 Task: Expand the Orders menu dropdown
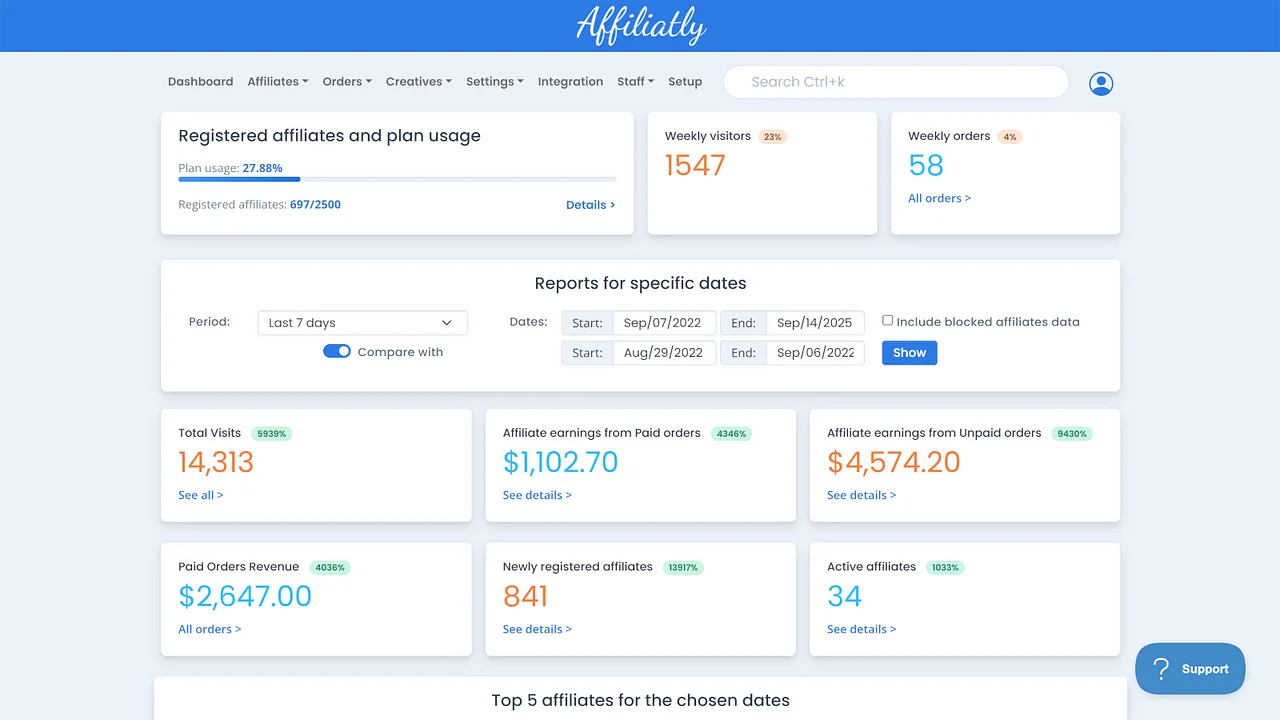point(346,82)
